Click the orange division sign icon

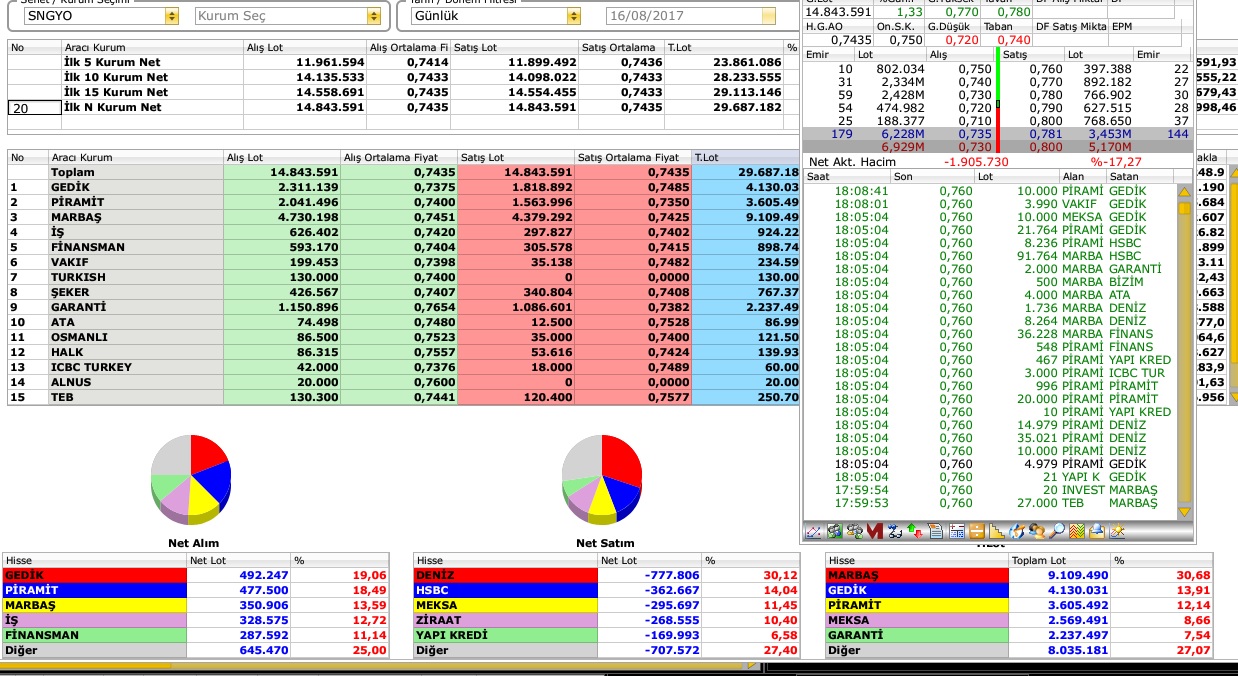(977, 531)
